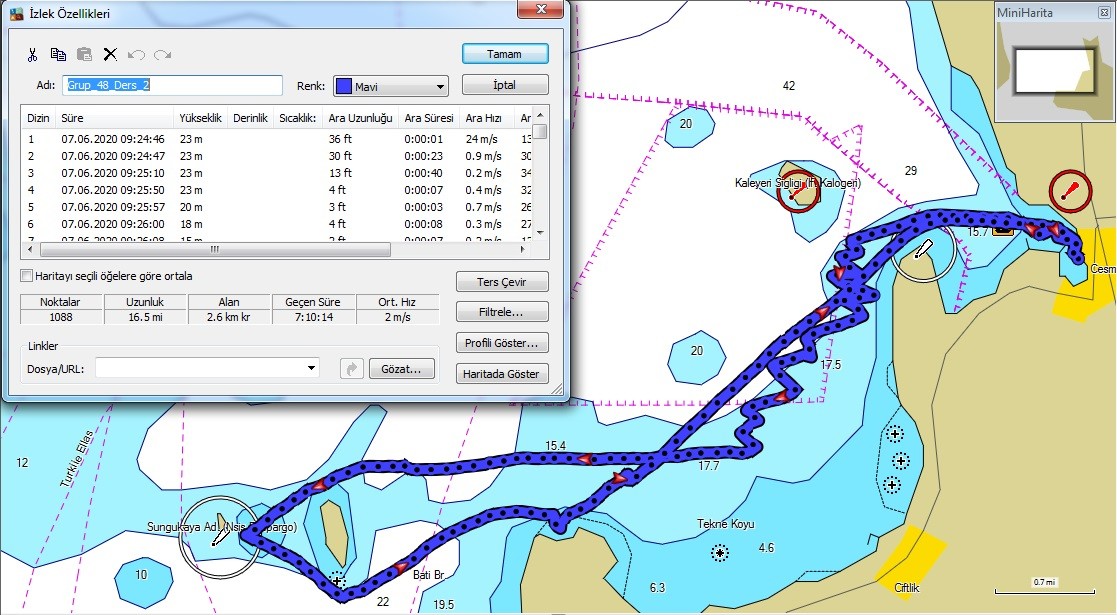The height and width of the screenshot is (615, 1117).
Task: Click the Haritada Göster button
Action: [x=502, y=373]
